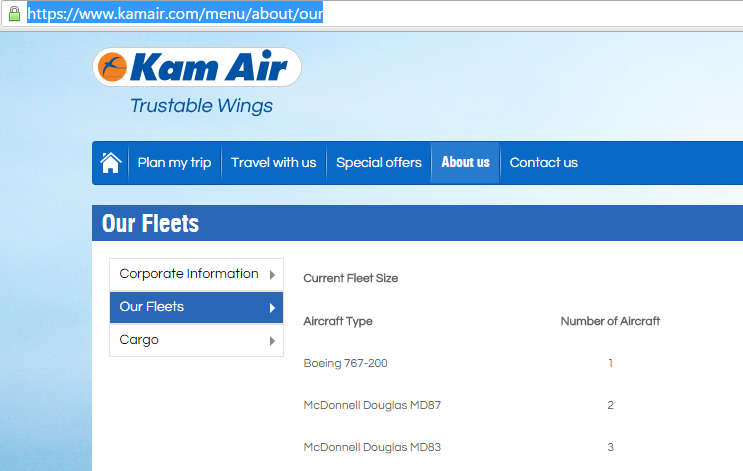Open the Contact us page
The width and height of the screenshot is (743, 471).
tap(543, 163)
